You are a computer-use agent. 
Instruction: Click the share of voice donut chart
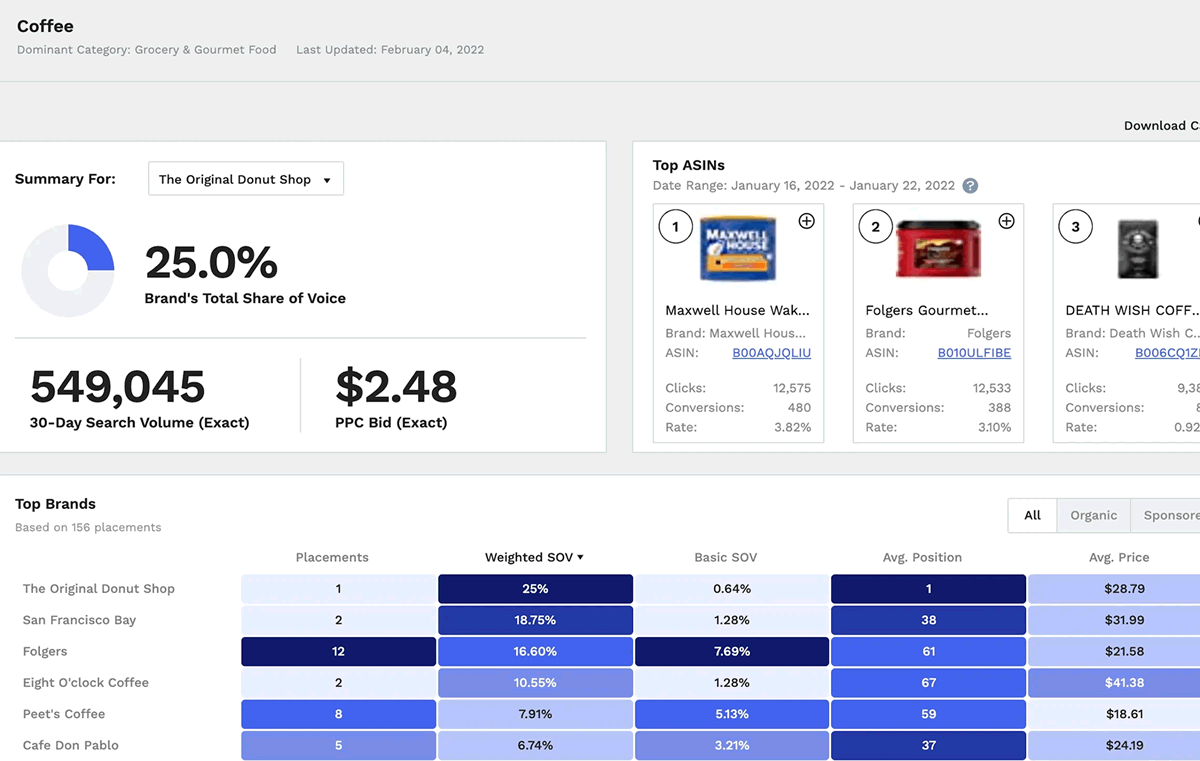pos(68,271)
